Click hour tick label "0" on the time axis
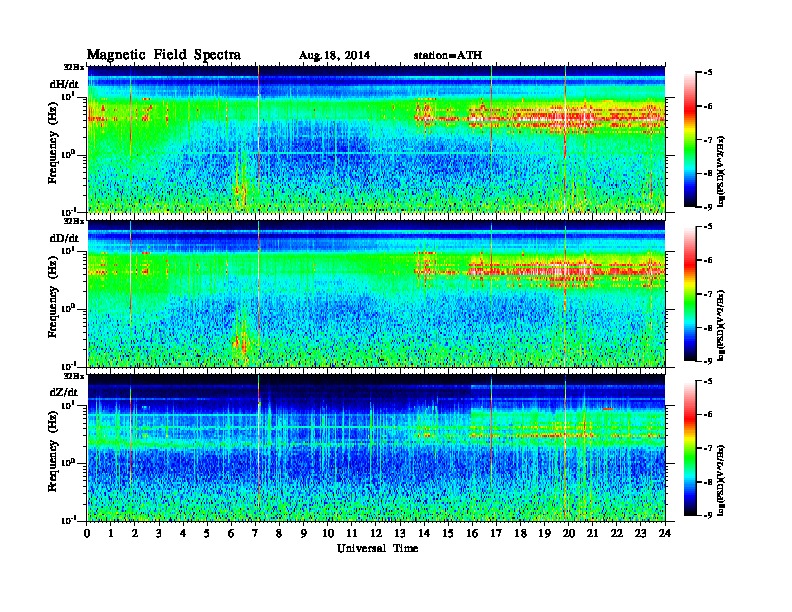This screenshot has height=612, width=792. 87,533
